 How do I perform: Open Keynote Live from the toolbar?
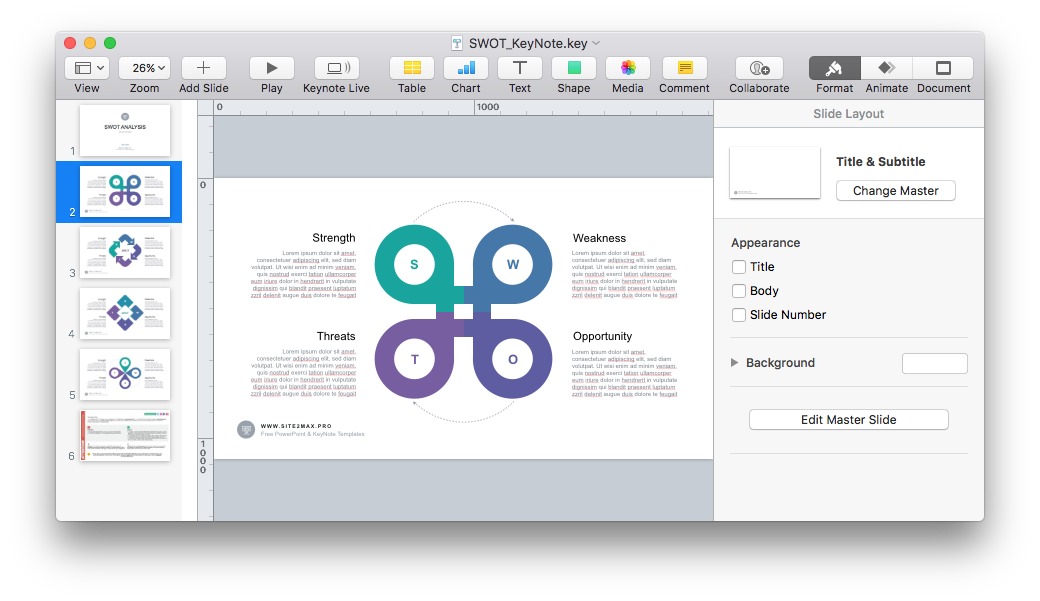click(x=336, y=68)
